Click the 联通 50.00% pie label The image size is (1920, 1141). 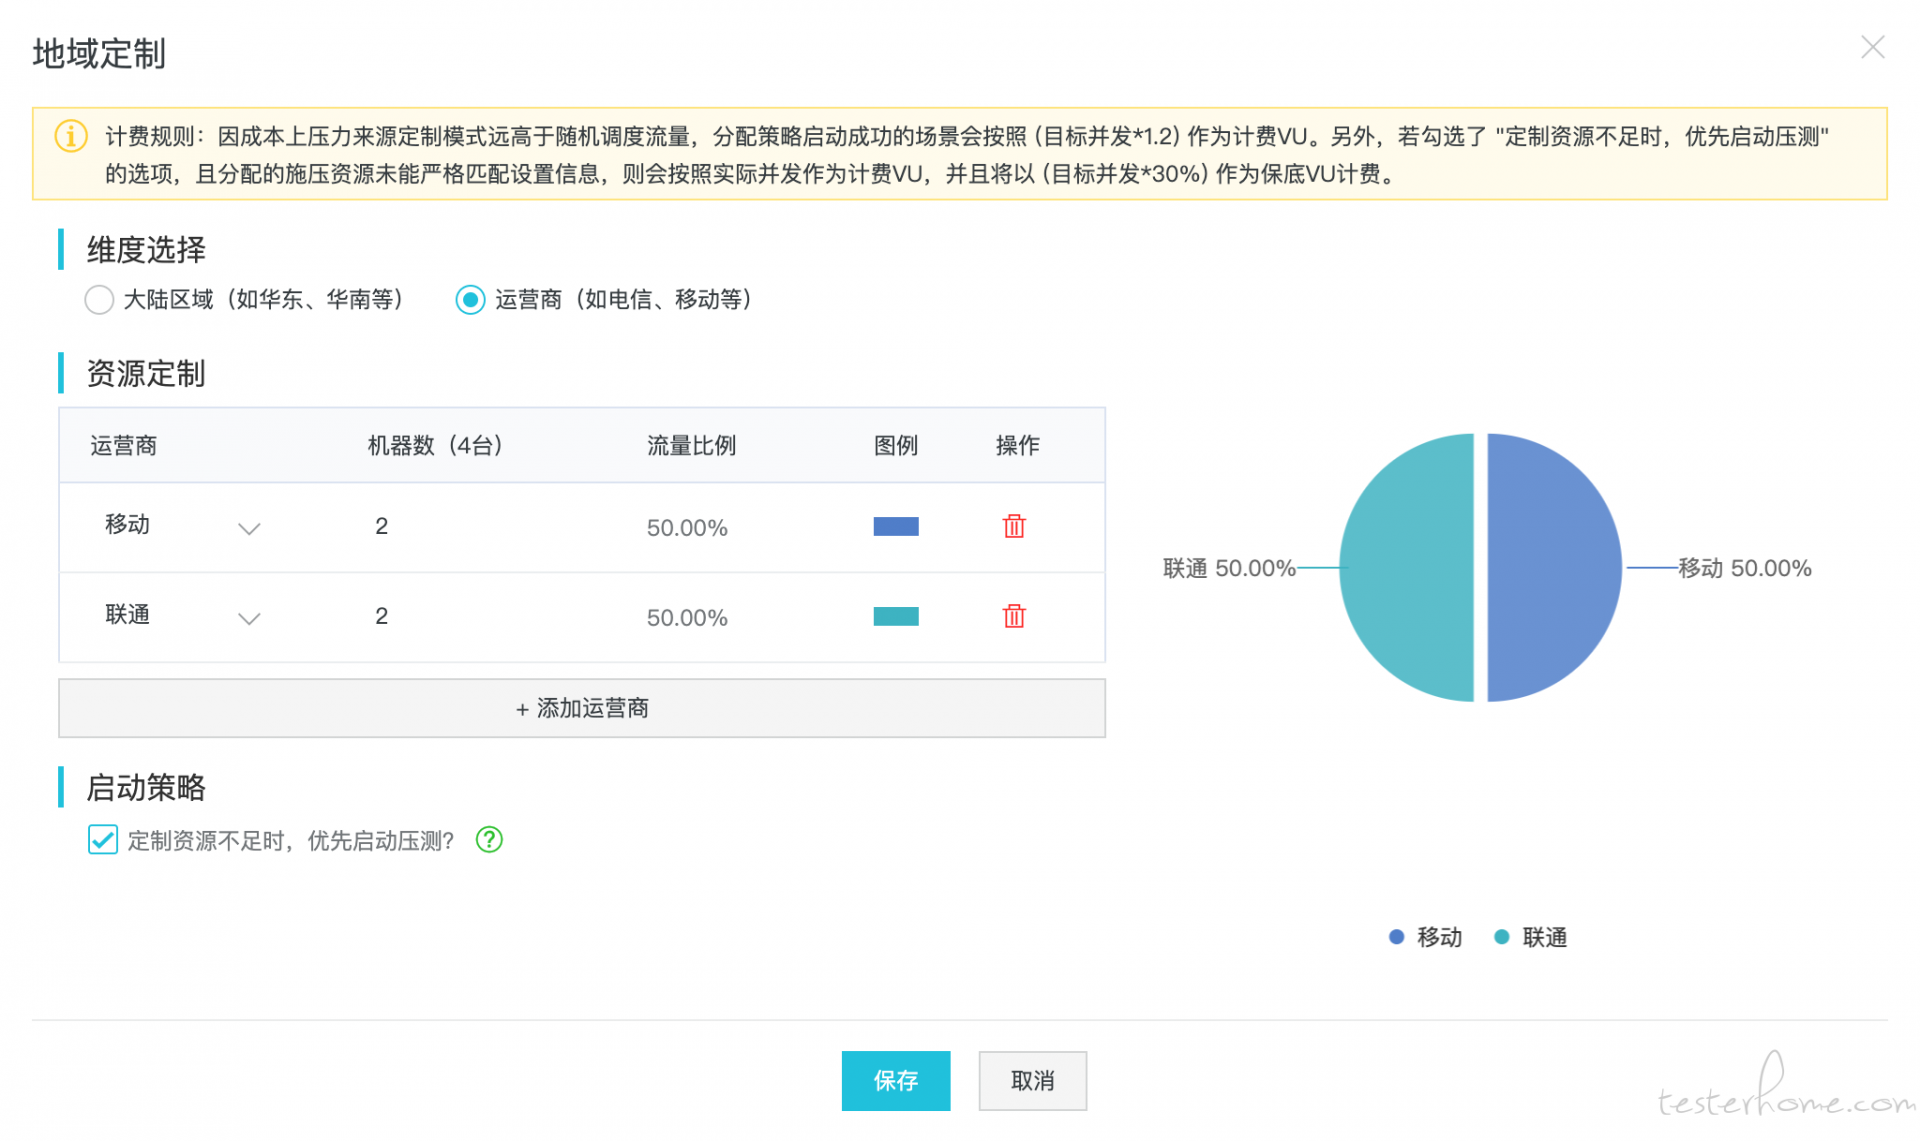1229,568
